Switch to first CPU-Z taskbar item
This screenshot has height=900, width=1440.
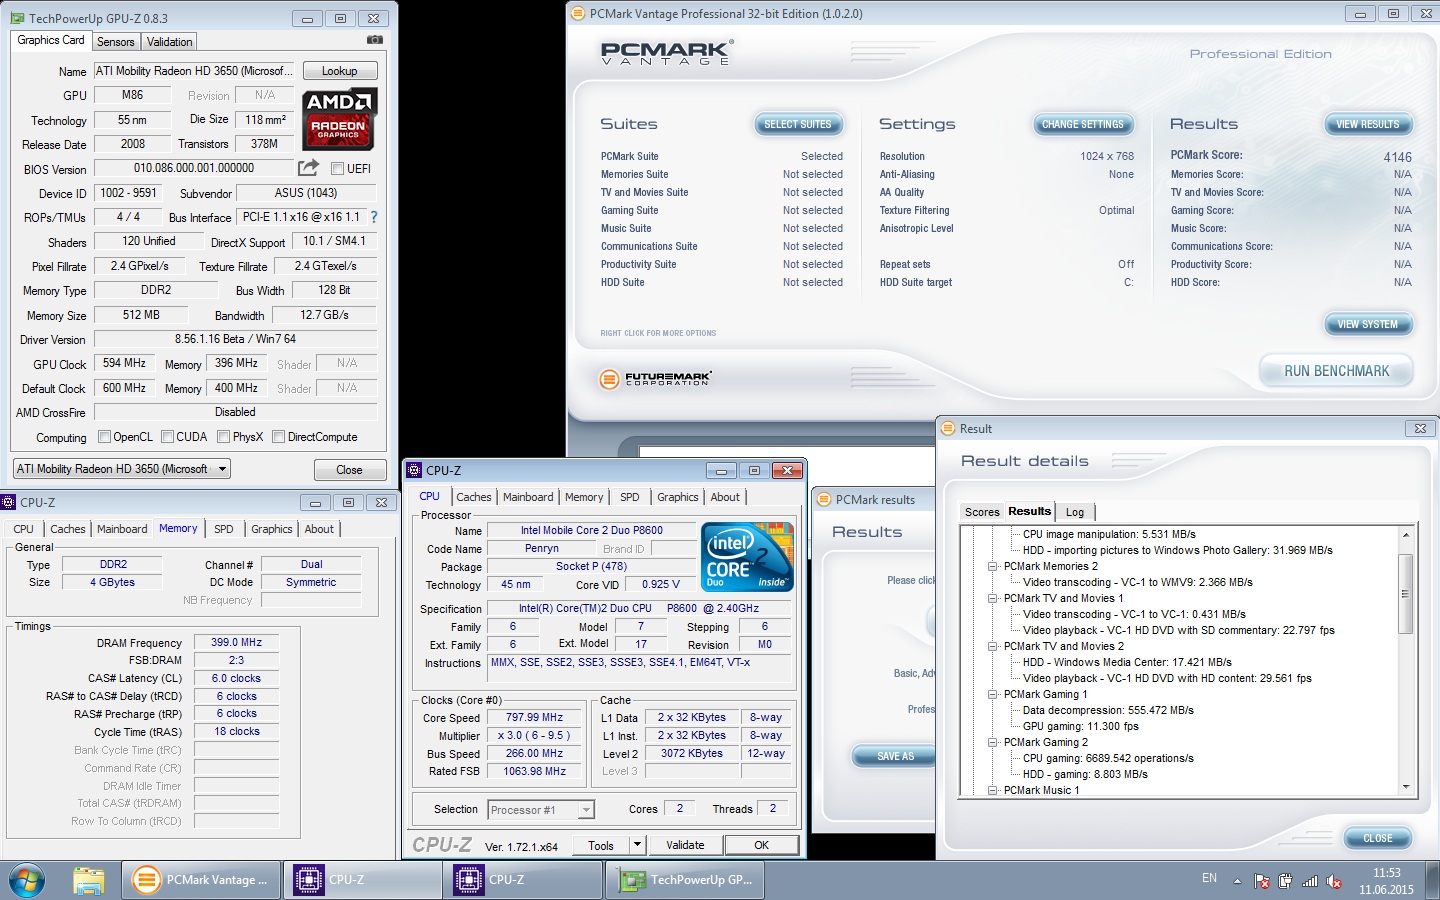[364, 880]
